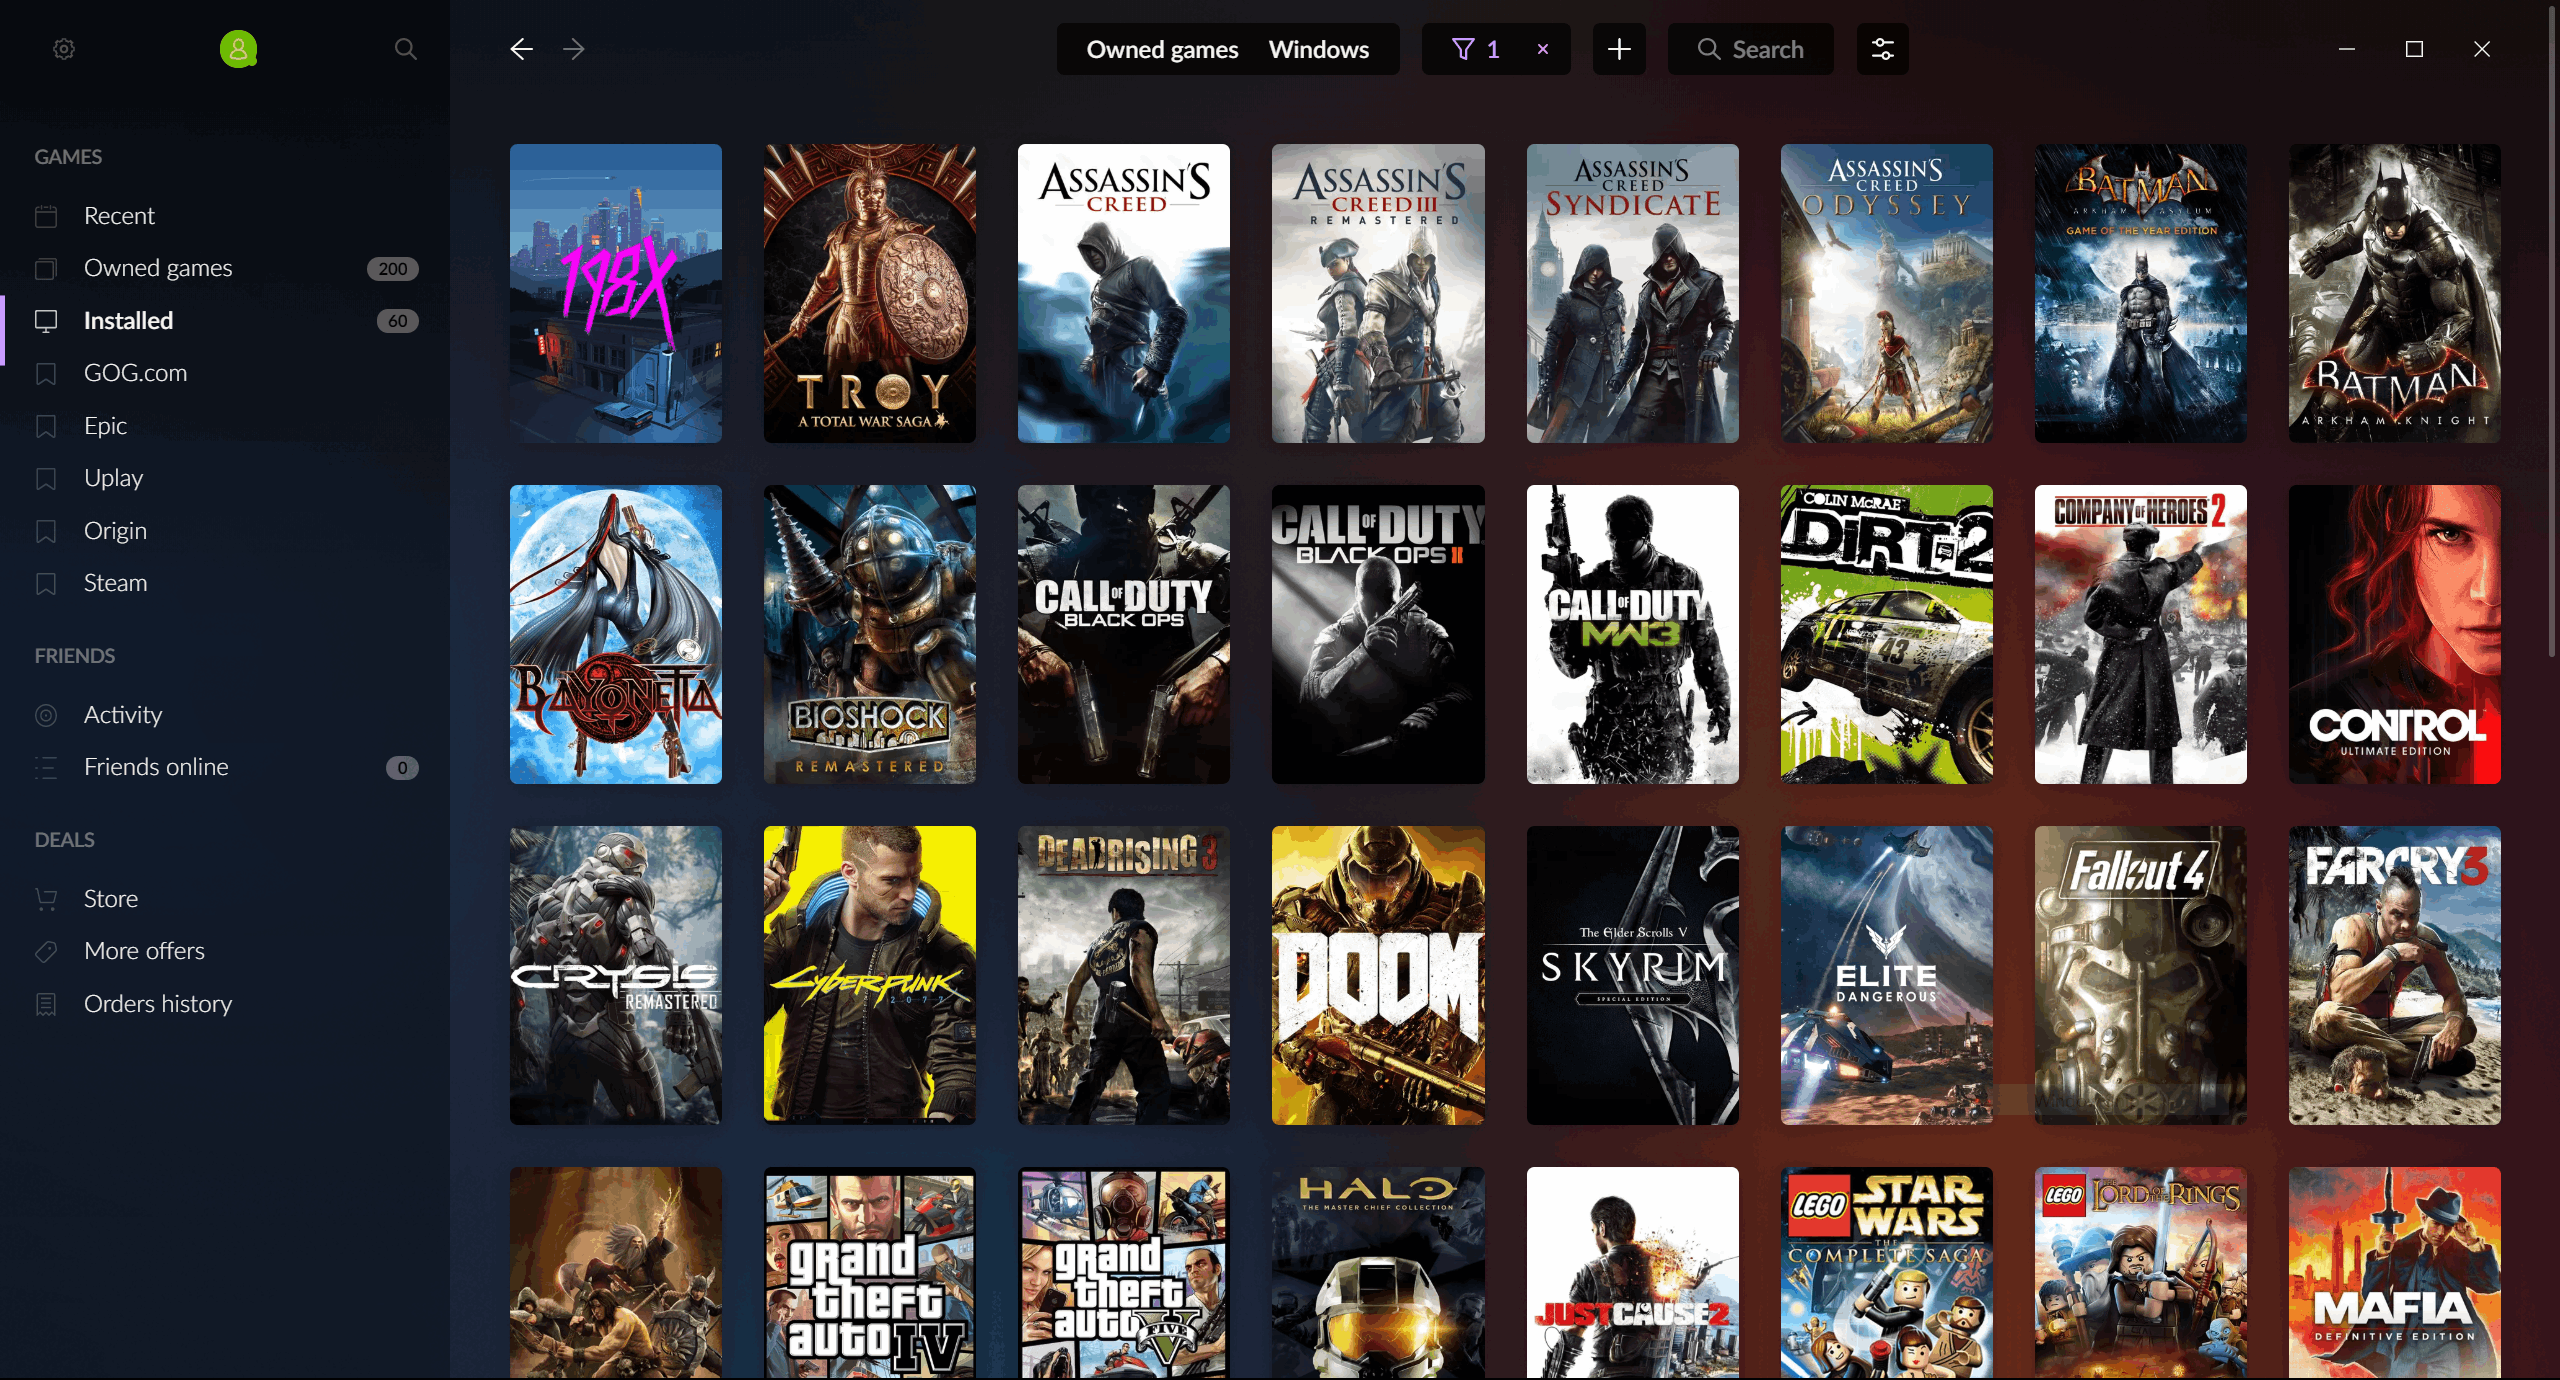Clear the active filter with the x
Image resolution: width=2560 pixels, height=1380 pixels.
[1542, 49]
